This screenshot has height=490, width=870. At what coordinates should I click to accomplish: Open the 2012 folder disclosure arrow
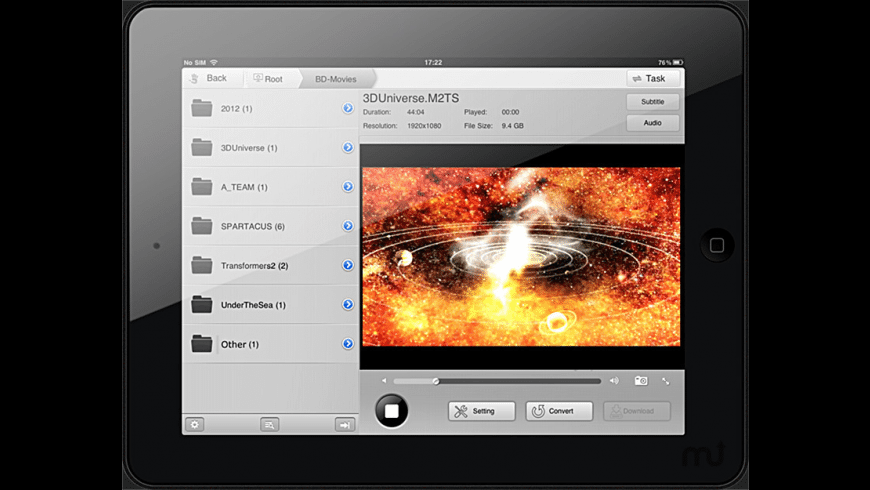pyautogui.click(x=348, y=108)
